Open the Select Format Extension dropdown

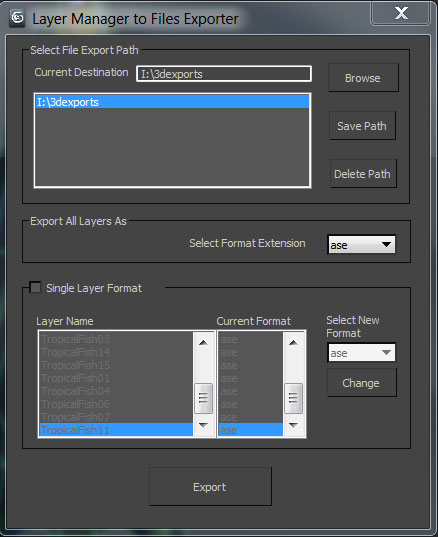coord(362,245)
